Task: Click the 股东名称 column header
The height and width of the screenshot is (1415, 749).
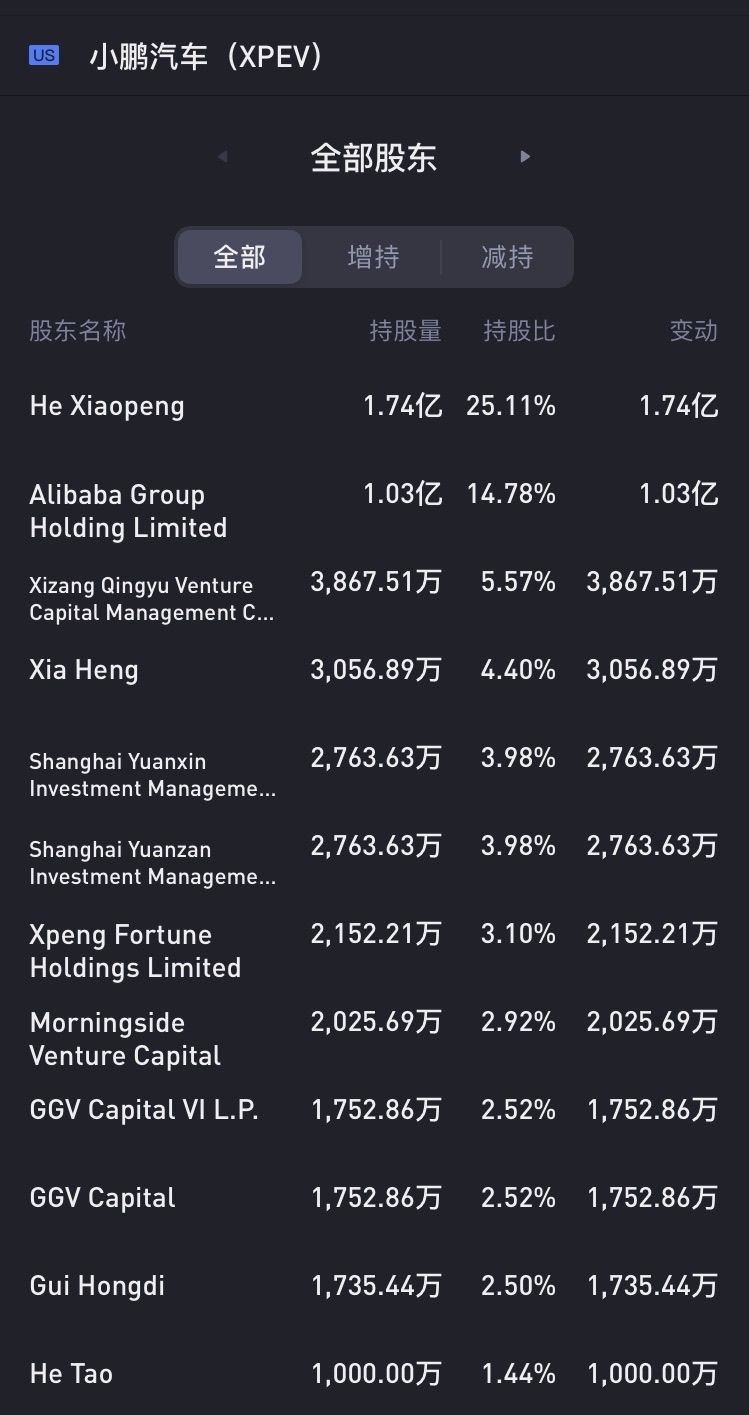Action: point(78,331)
